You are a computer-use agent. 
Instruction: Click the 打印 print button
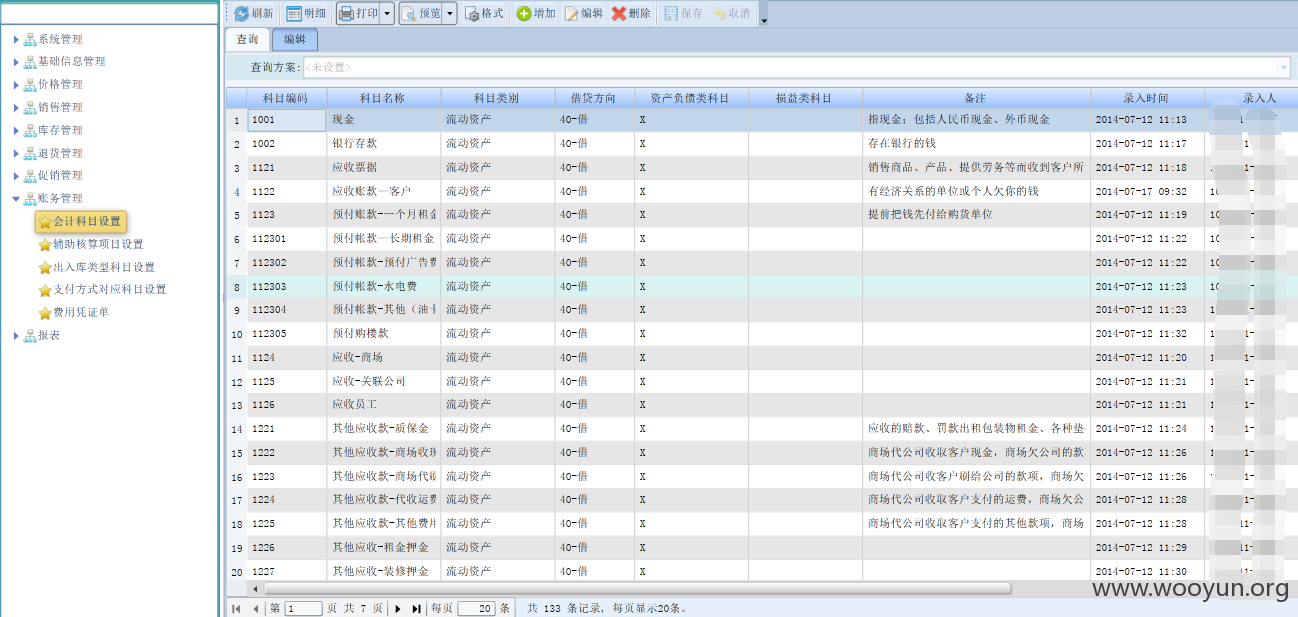coord(357,14)
